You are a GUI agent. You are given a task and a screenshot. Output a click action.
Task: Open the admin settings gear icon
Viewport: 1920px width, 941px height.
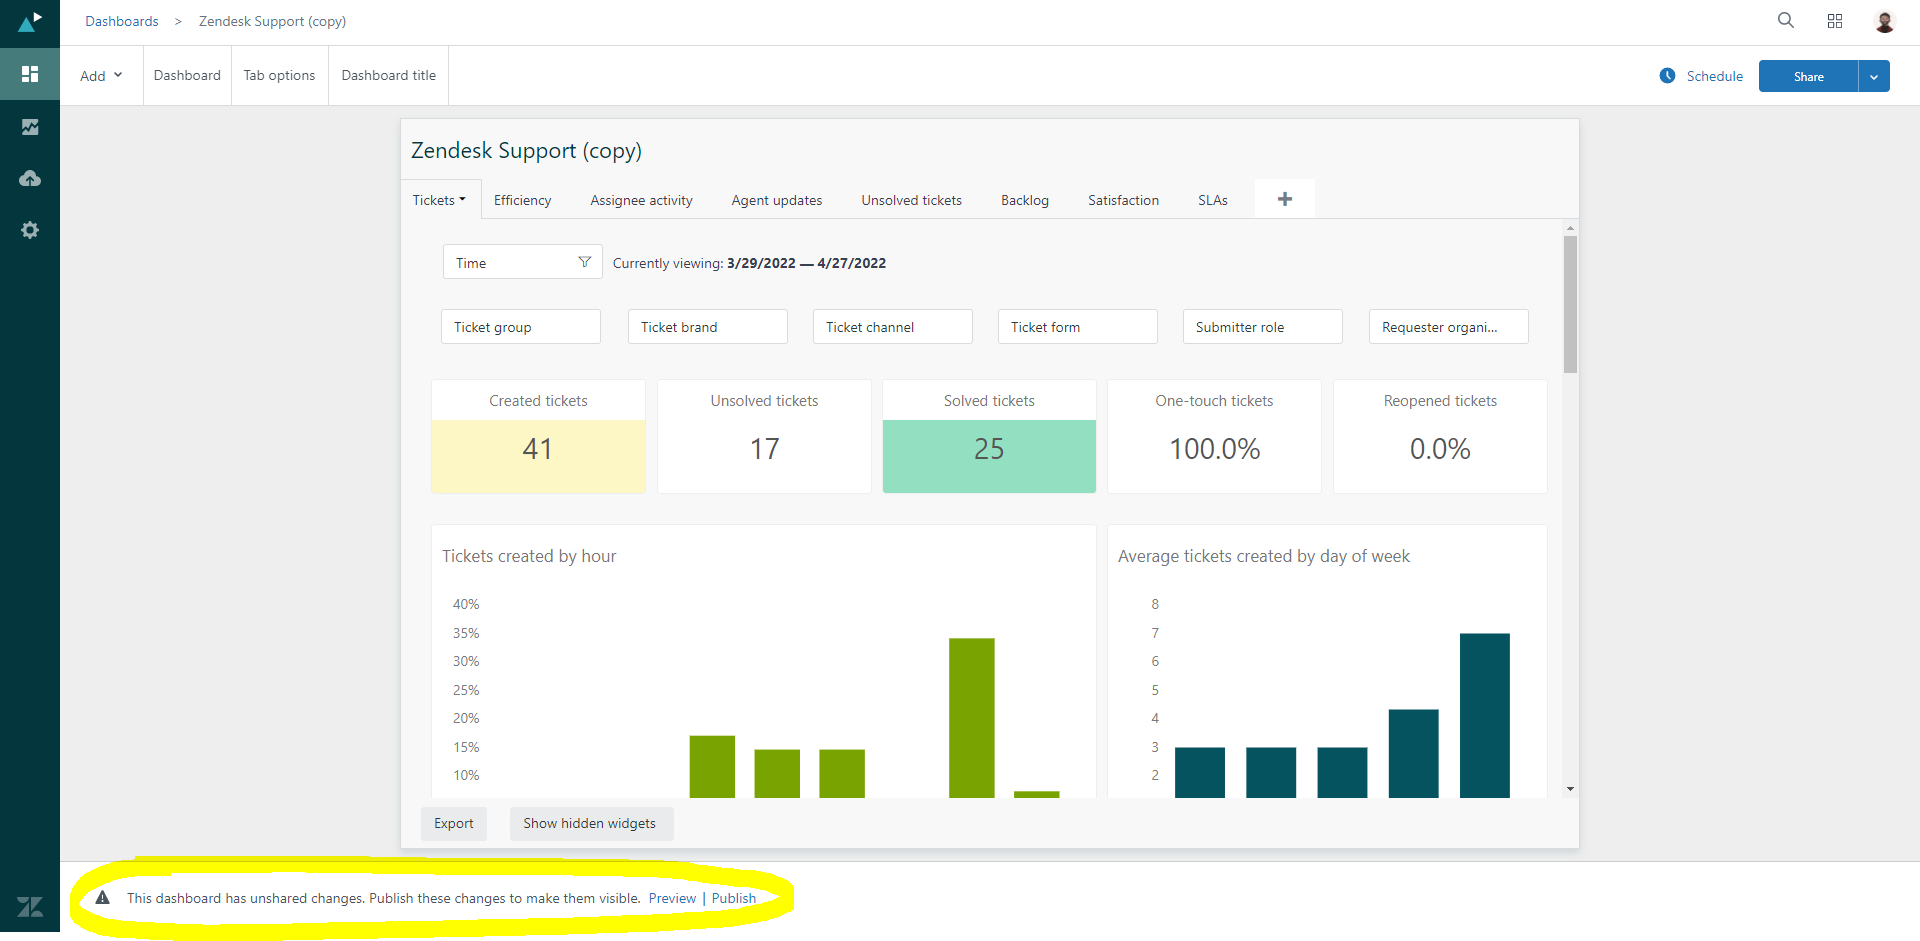coord(30,230)
